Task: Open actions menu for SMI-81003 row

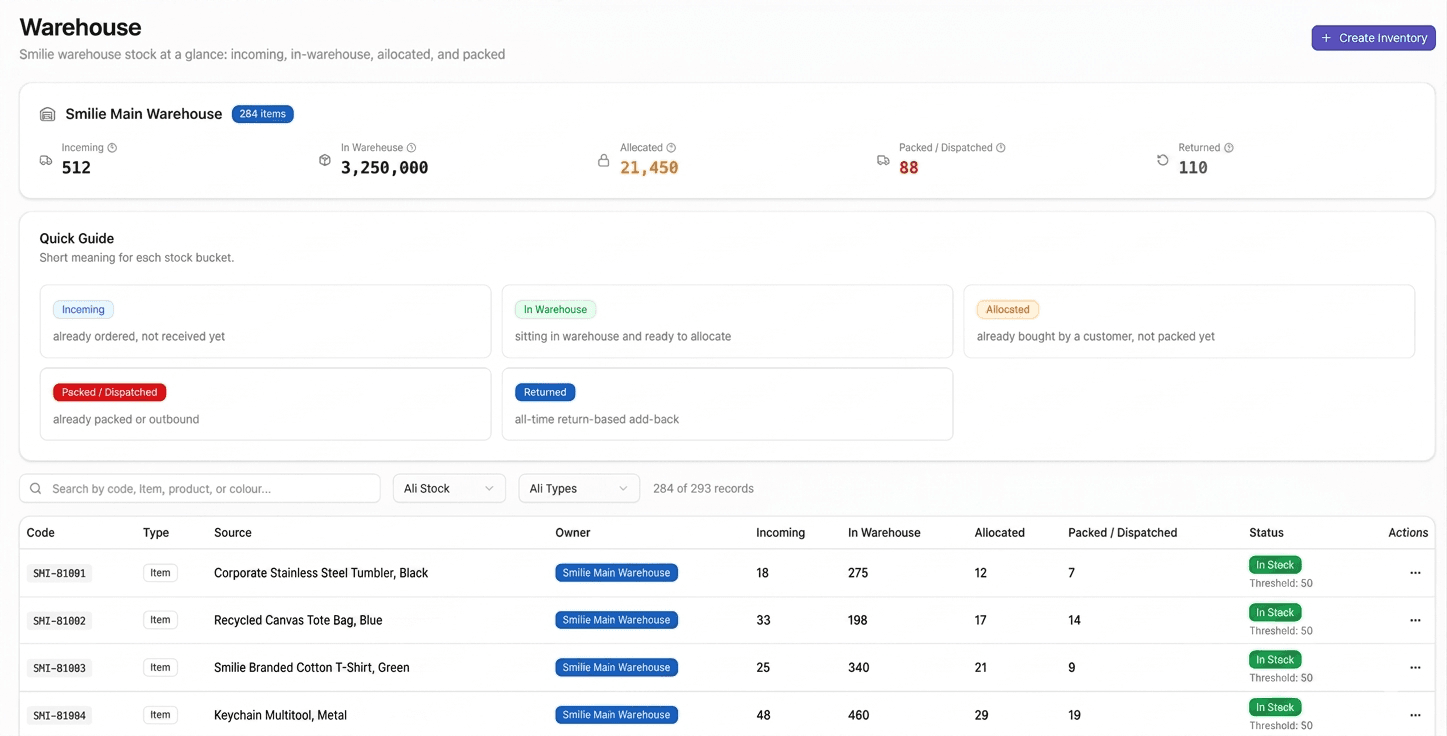Action: point(1415,667)
